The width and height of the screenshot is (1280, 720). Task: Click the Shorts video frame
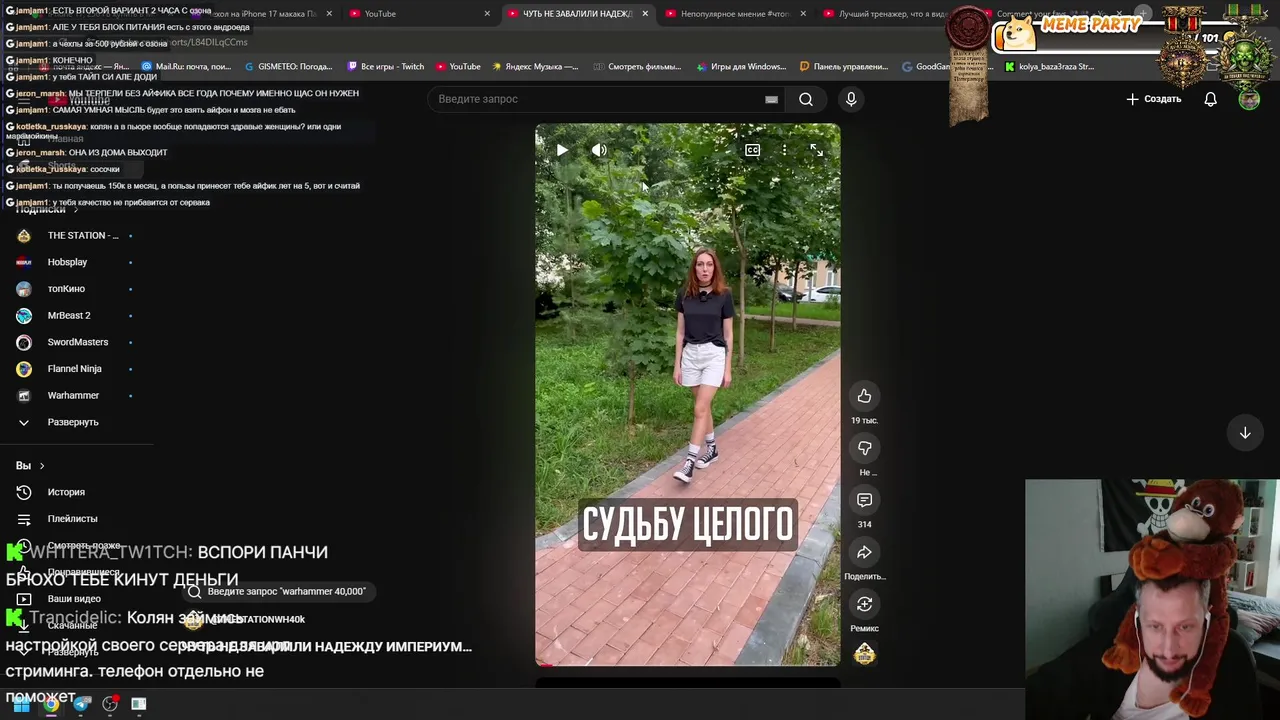(x=687, y=395)
